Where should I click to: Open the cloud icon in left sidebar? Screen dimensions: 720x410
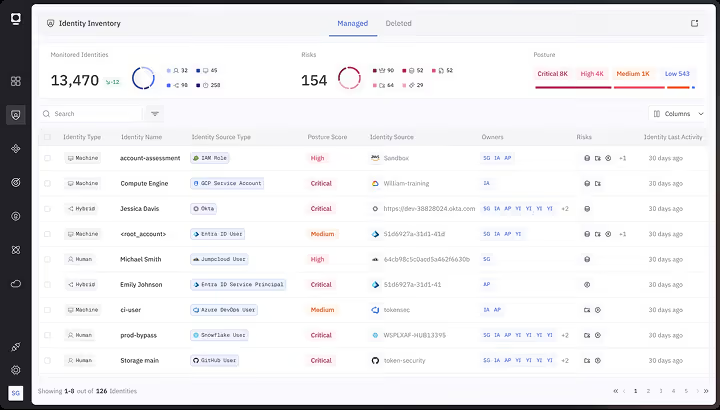(16, 284)
